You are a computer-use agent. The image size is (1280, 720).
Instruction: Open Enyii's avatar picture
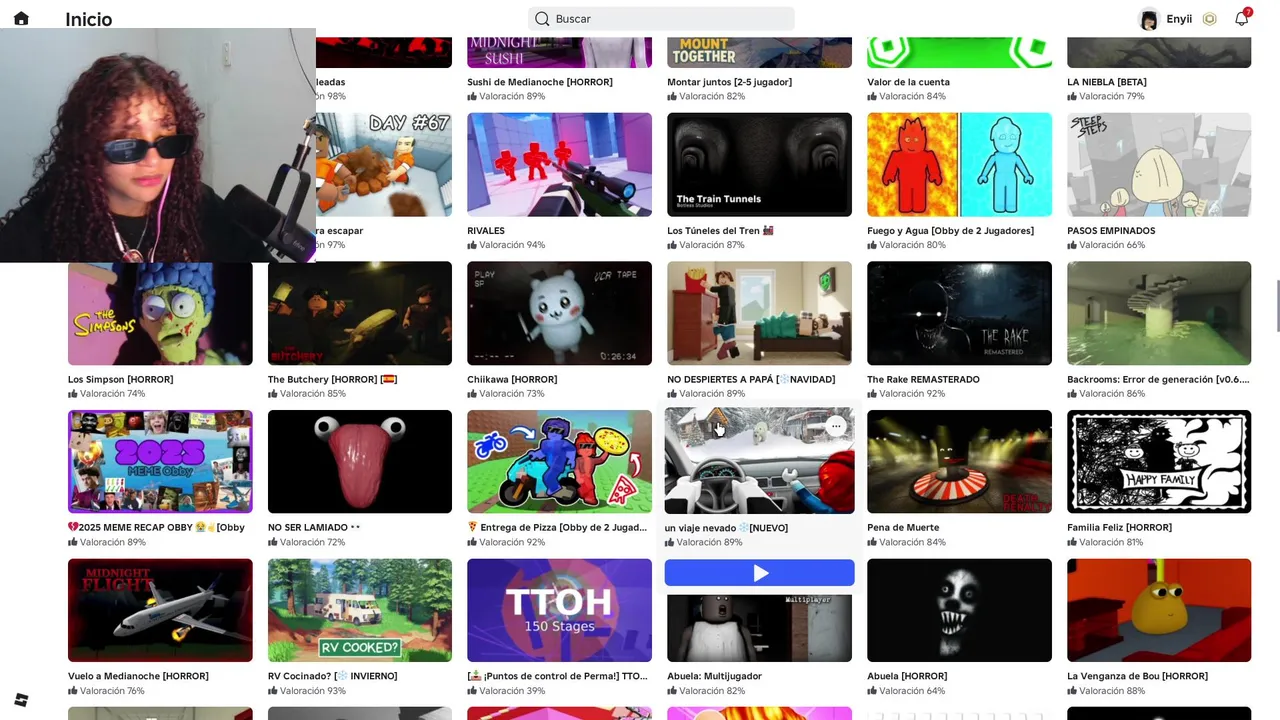pos(1149,19)
